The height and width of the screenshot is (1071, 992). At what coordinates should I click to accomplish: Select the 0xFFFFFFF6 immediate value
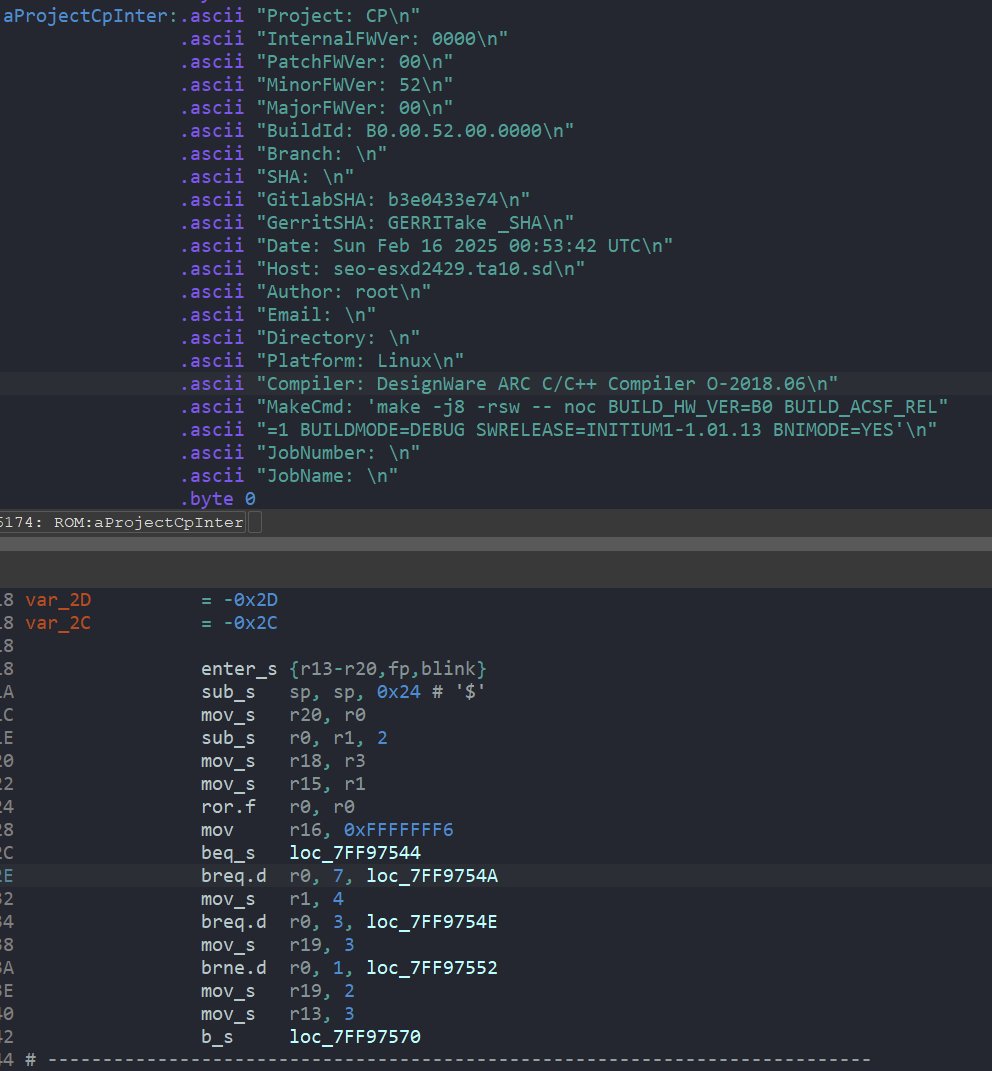pyautogui.click(x=398, y=830)
